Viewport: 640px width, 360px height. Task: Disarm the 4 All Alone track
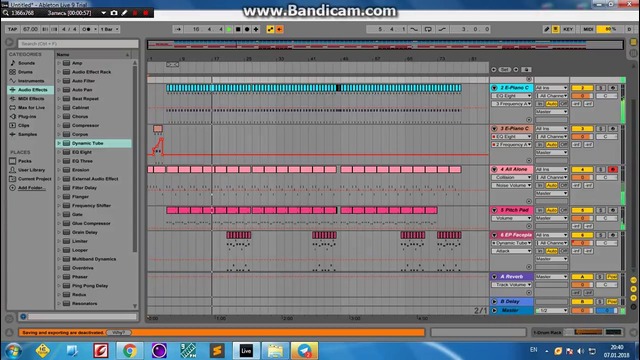point(613,169)
